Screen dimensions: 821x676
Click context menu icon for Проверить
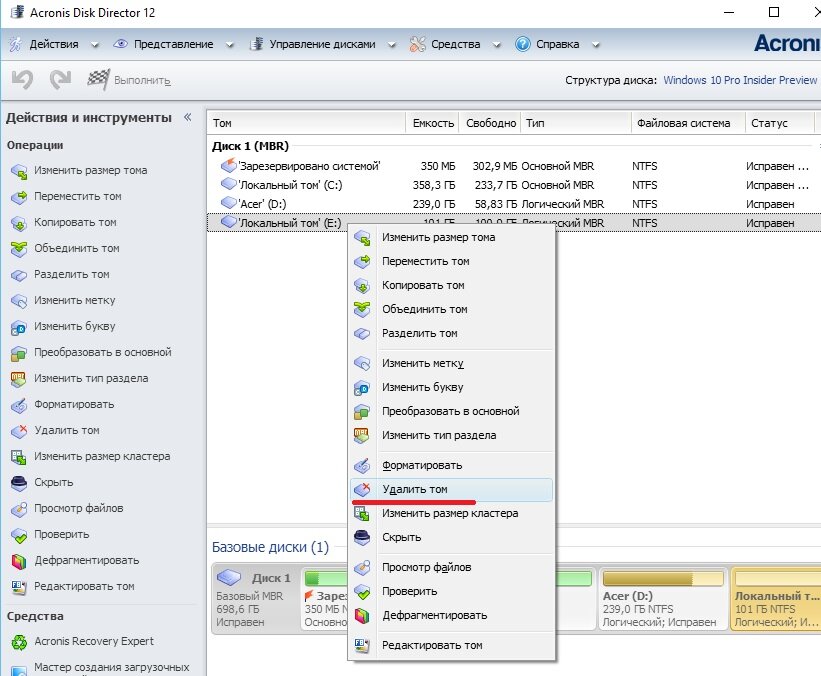coord(362,592)
